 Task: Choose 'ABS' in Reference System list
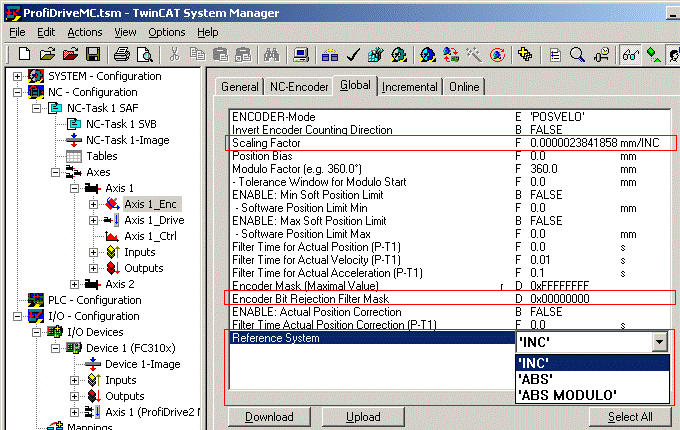592,379
